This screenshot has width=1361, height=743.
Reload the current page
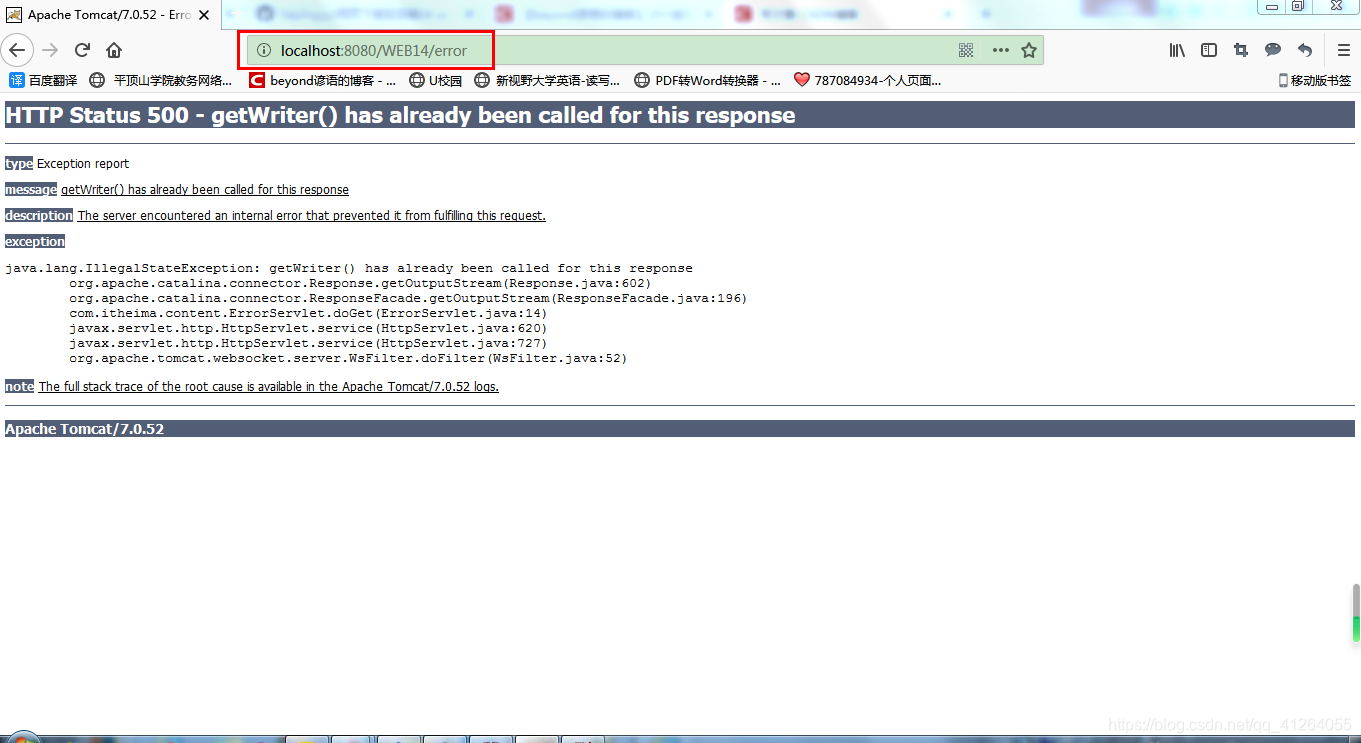pos(83,50)
